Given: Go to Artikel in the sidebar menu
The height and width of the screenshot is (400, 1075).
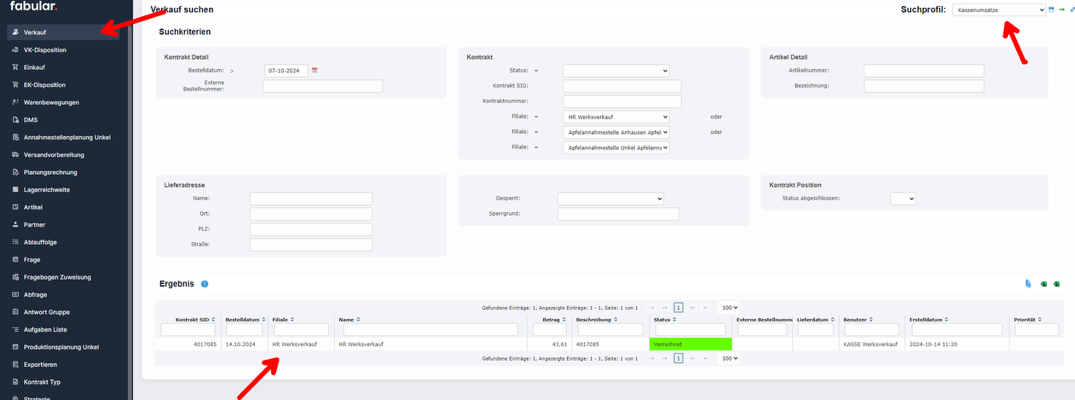Looking at the screenshot, I should [x=34, y=207].
